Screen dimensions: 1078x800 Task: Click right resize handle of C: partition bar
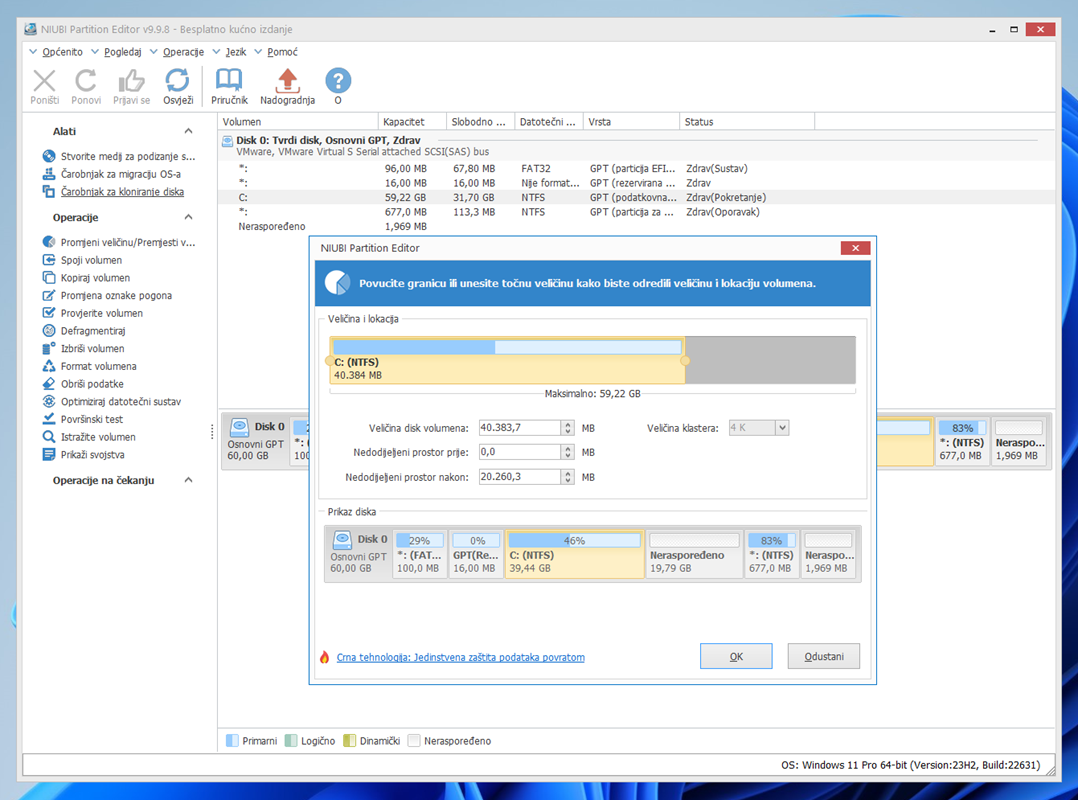click(x=685, y=360)
